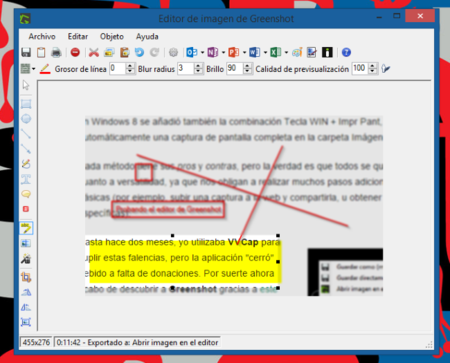This screenshot has width=450, height=363.
Task: Select the Add textbox tool
Action: tap(26, 179)
